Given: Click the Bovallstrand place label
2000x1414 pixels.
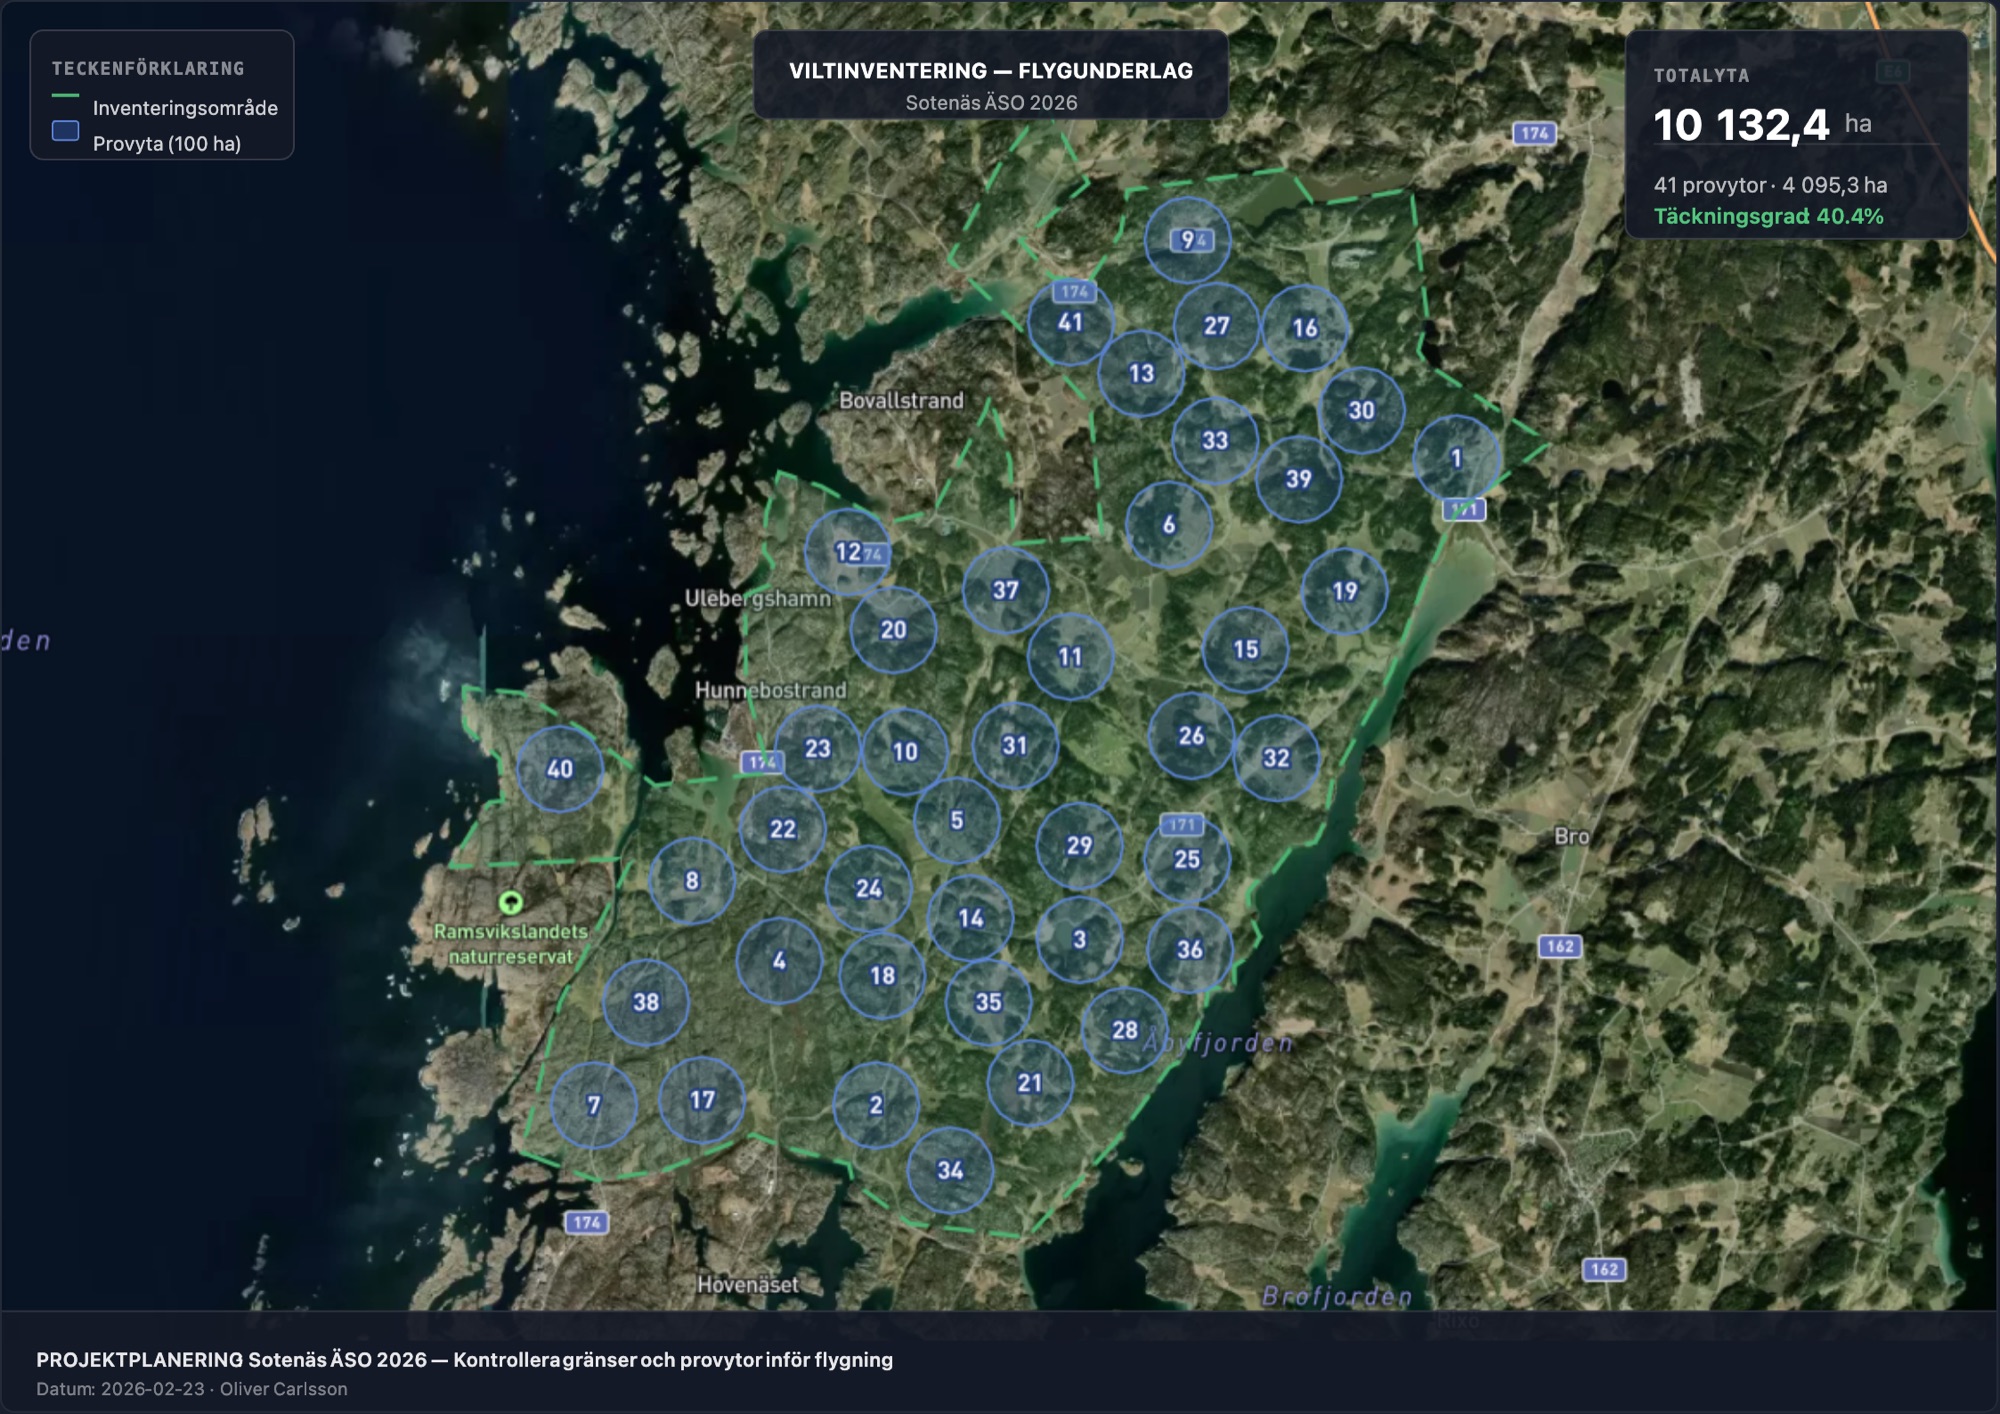Looking at the screenshot, I should click(901, 400).
